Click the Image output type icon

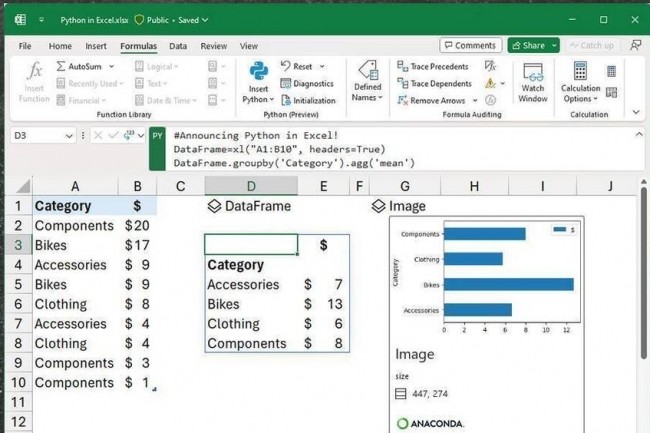point(378,206)
